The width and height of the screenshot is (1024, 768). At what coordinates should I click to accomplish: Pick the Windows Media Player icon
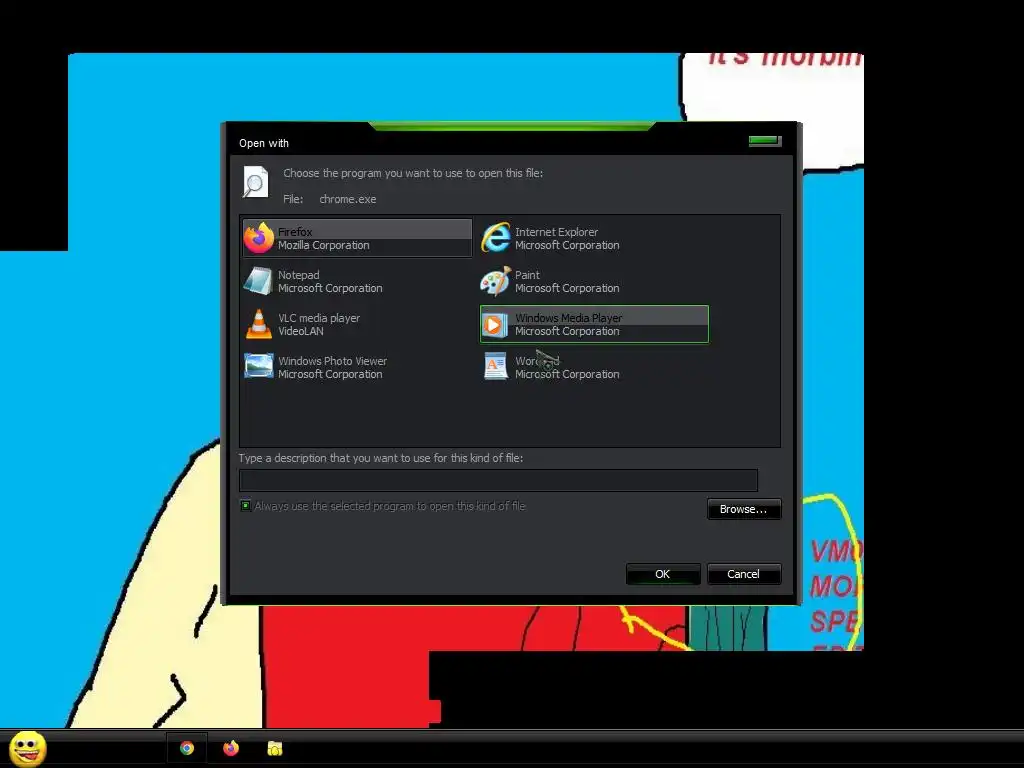click(495, 325)
